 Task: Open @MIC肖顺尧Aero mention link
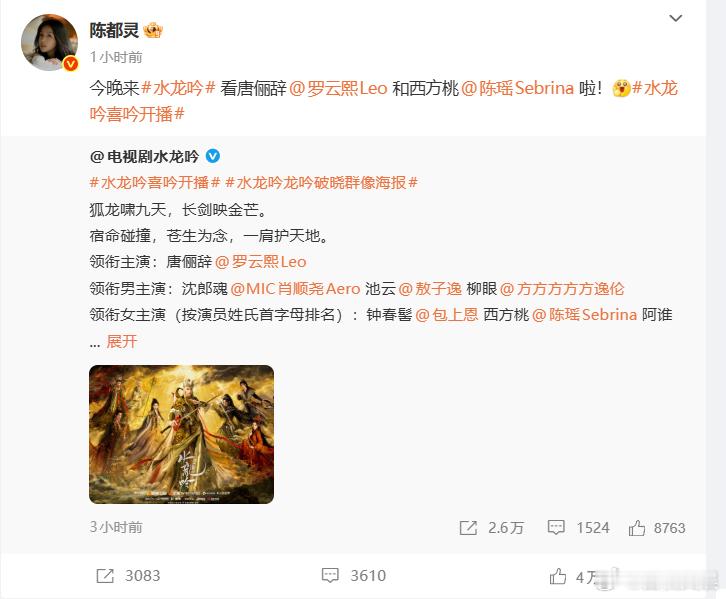[x=295, y=289]
